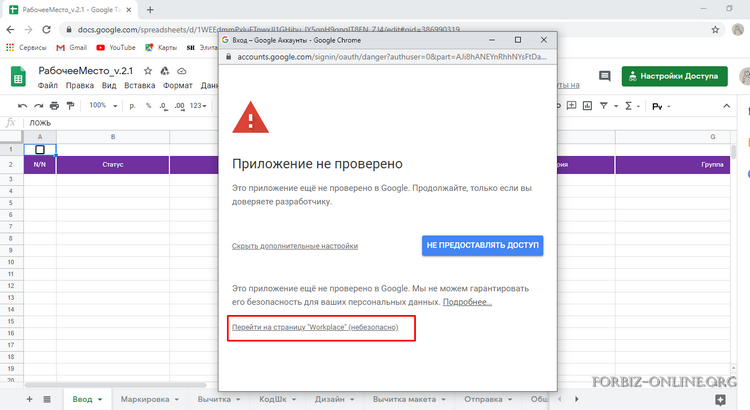
Task: Select the N/N header cell
Action: (x=40, y=165)
